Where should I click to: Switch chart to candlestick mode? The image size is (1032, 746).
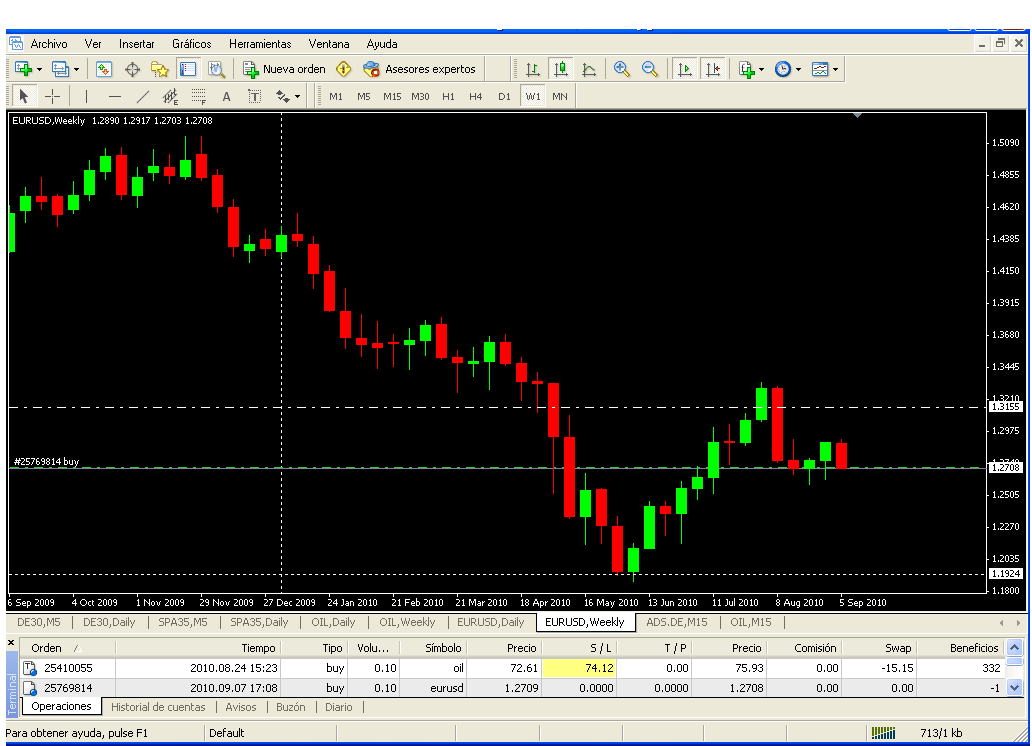561,69
